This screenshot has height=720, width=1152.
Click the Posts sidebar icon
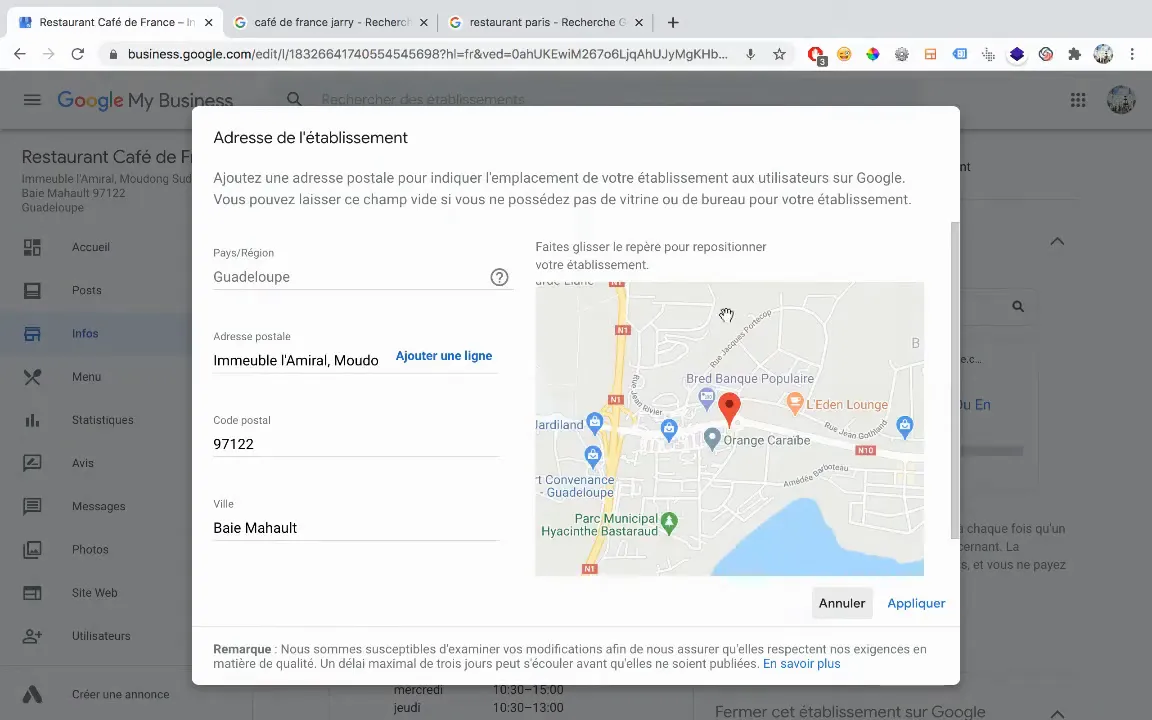[x=32, y=290]
